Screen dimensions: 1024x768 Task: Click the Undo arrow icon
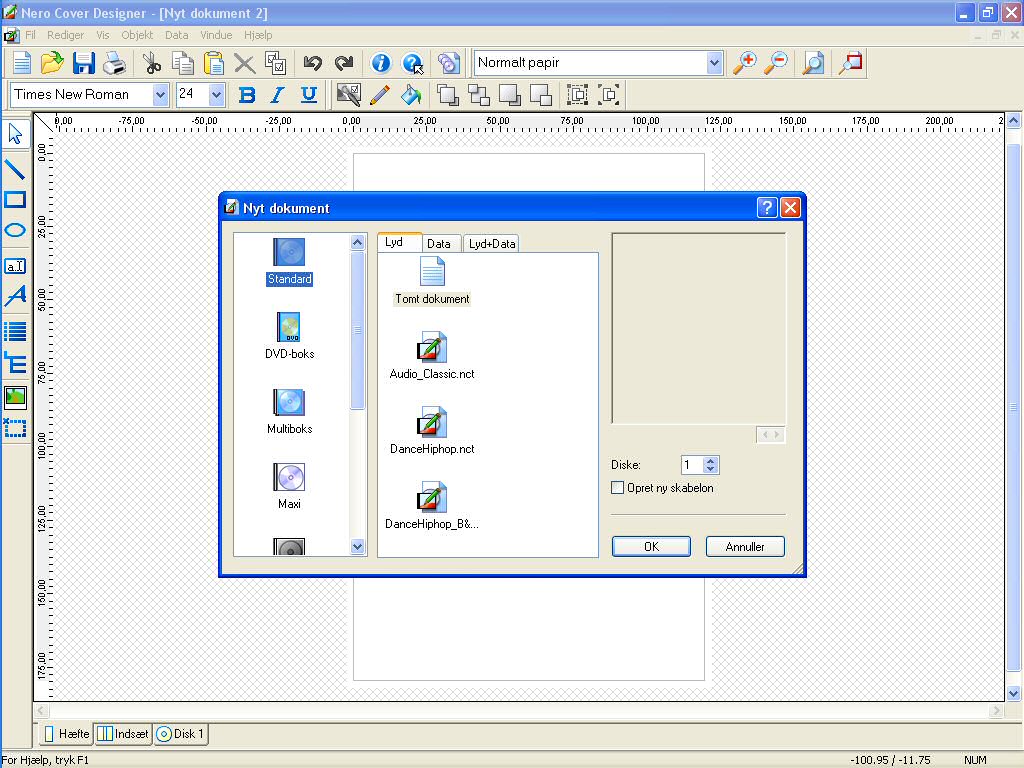click(313, 63)
